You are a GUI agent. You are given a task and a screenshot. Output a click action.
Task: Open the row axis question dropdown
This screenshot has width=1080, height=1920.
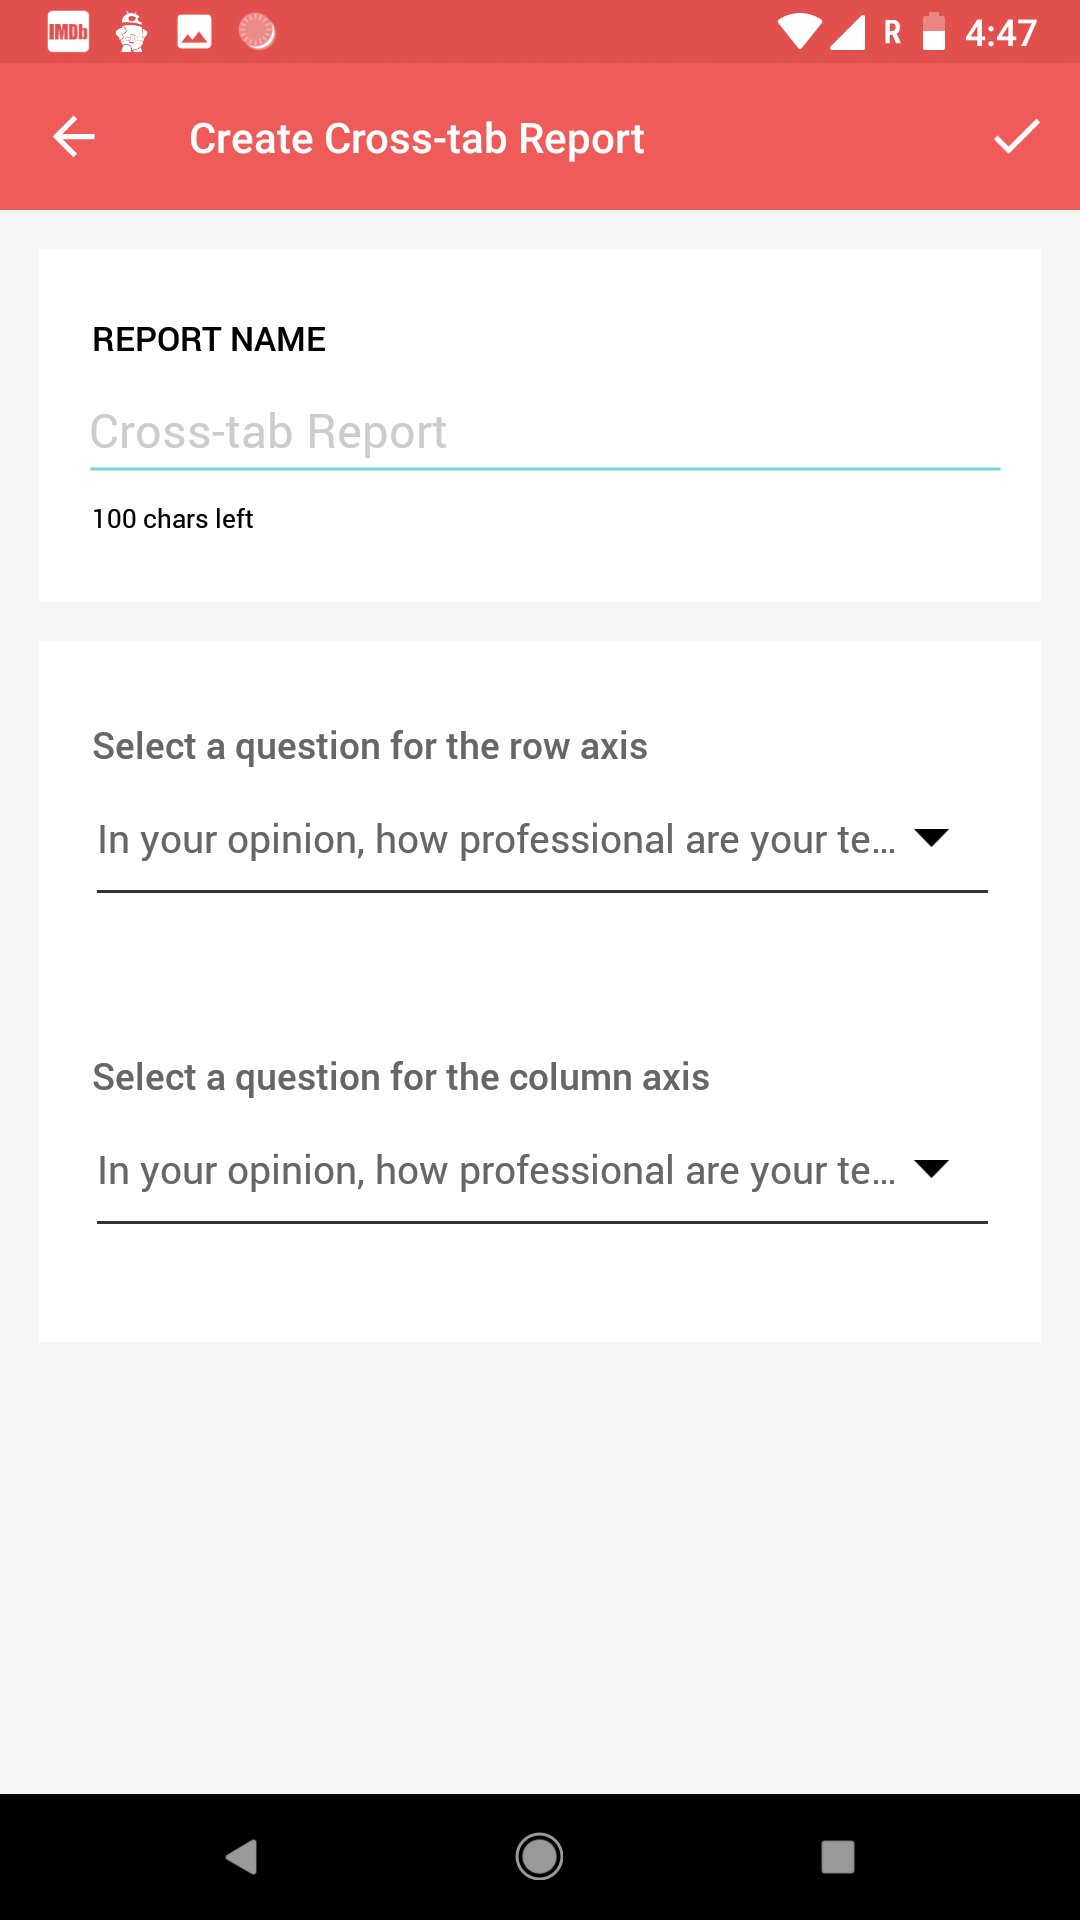(540, 840)
